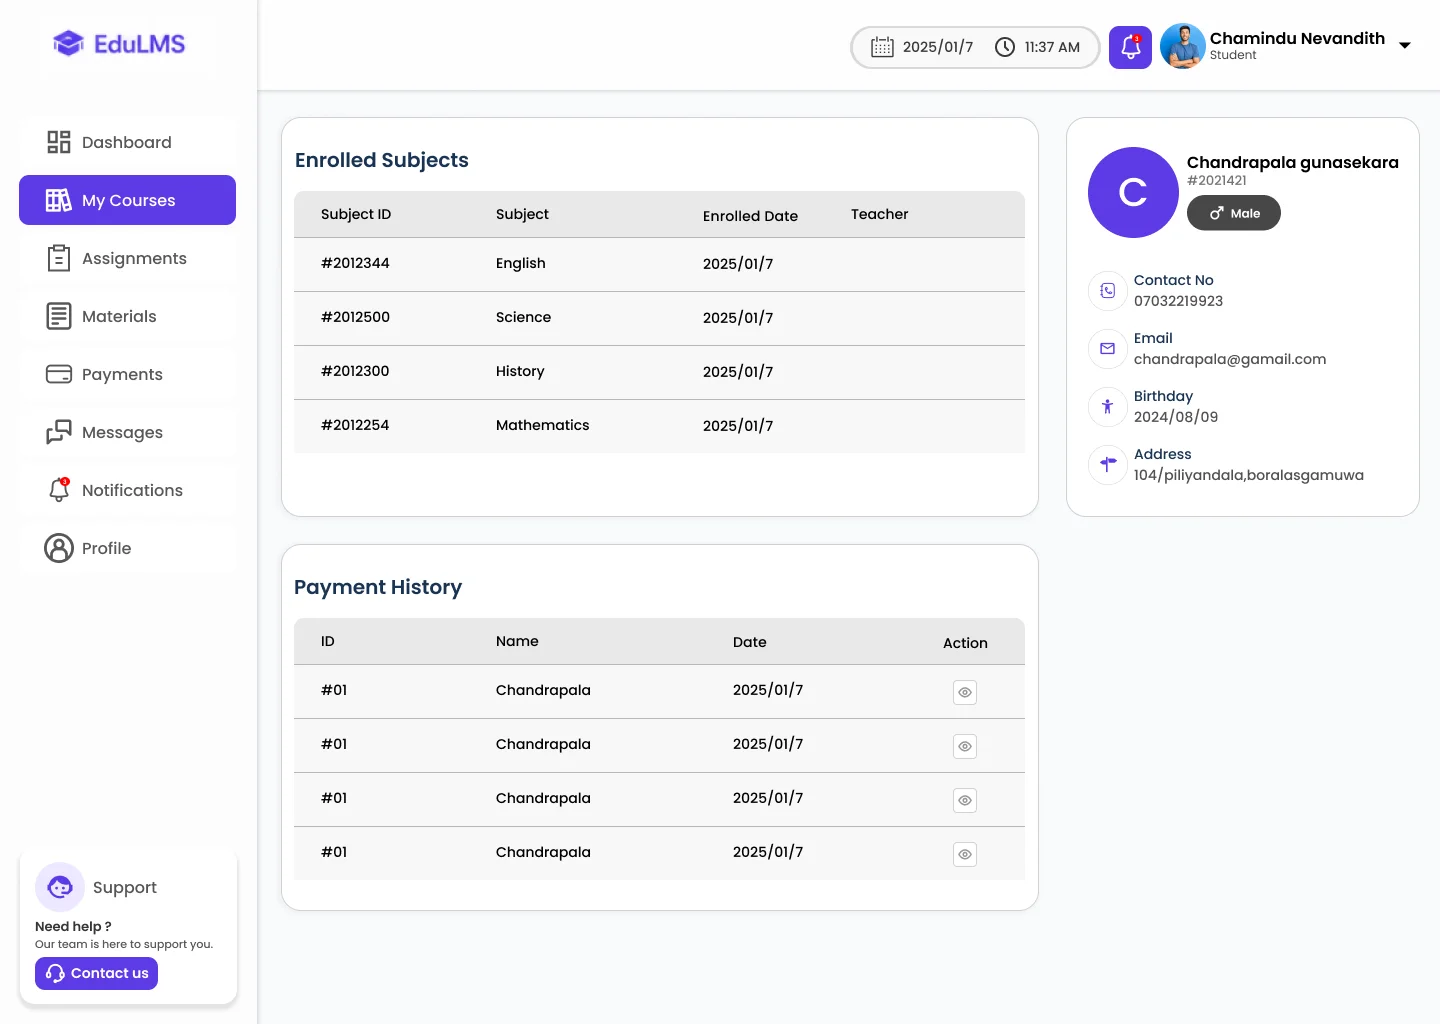Select the Mathematics subject row
Image resolution: width=1440 pixels, height=1024 pixels.
tap(659, 426)
